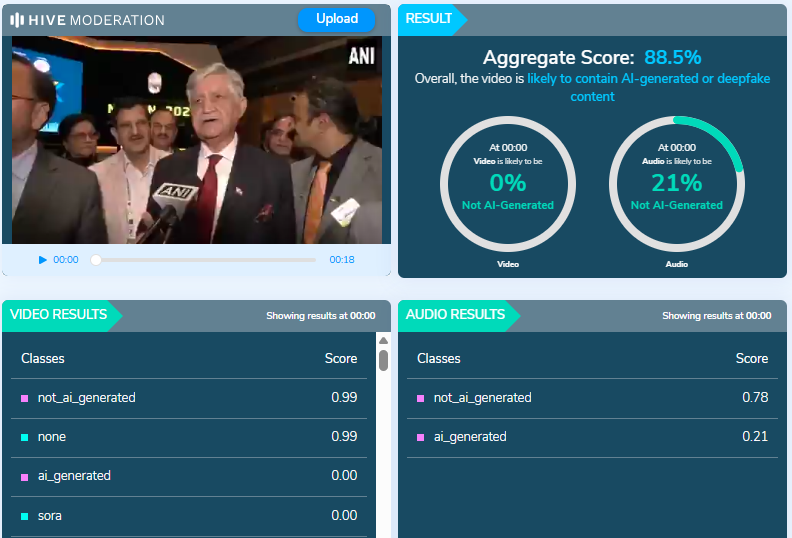Click pink marker beside video not_ai_generated class
Image resolution: width=792 pixels, height=538 pixels.
click(x=25, y=398)
